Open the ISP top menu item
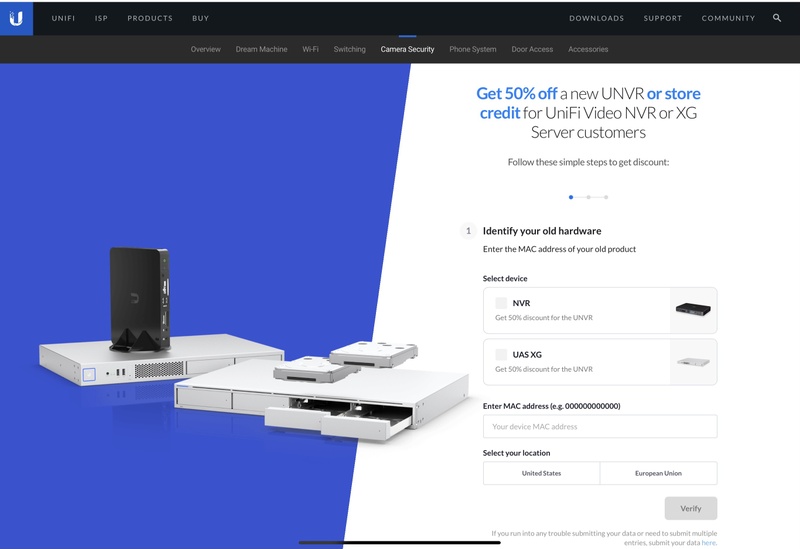800x549 pixels. point(101,18)
